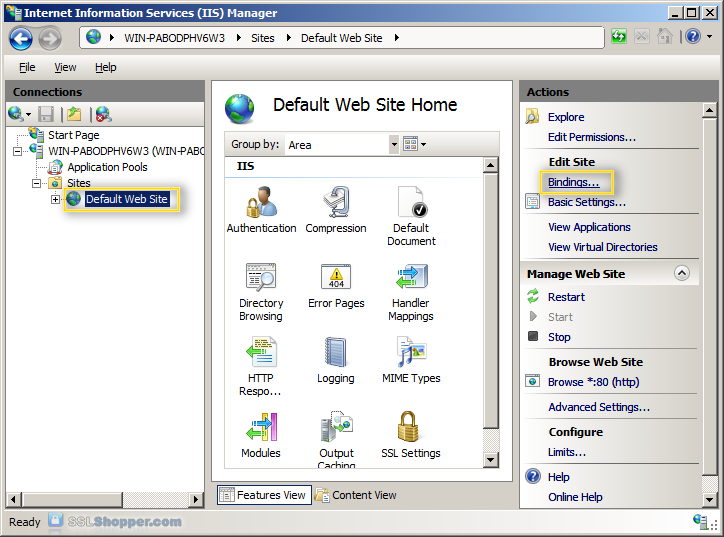Click View Virtual Directories link
The height and width of the screenshot is (537, 724).
[x=603, y=247]
